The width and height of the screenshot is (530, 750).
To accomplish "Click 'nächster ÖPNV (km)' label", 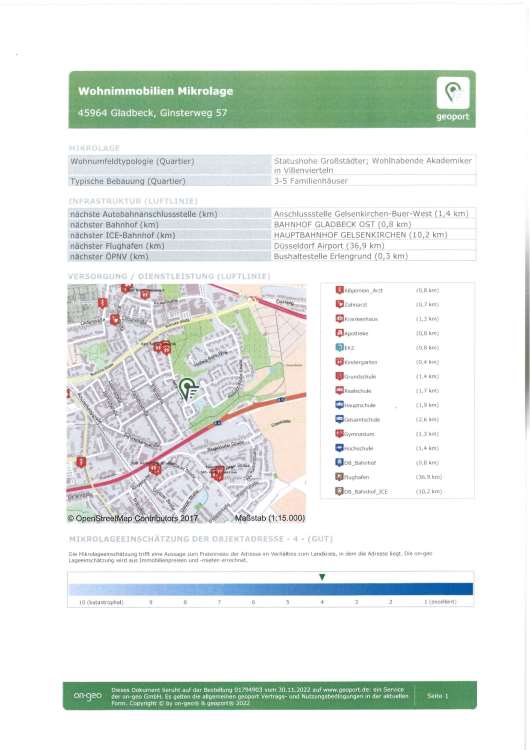I will pyautogui.click(x=109, y=256).
